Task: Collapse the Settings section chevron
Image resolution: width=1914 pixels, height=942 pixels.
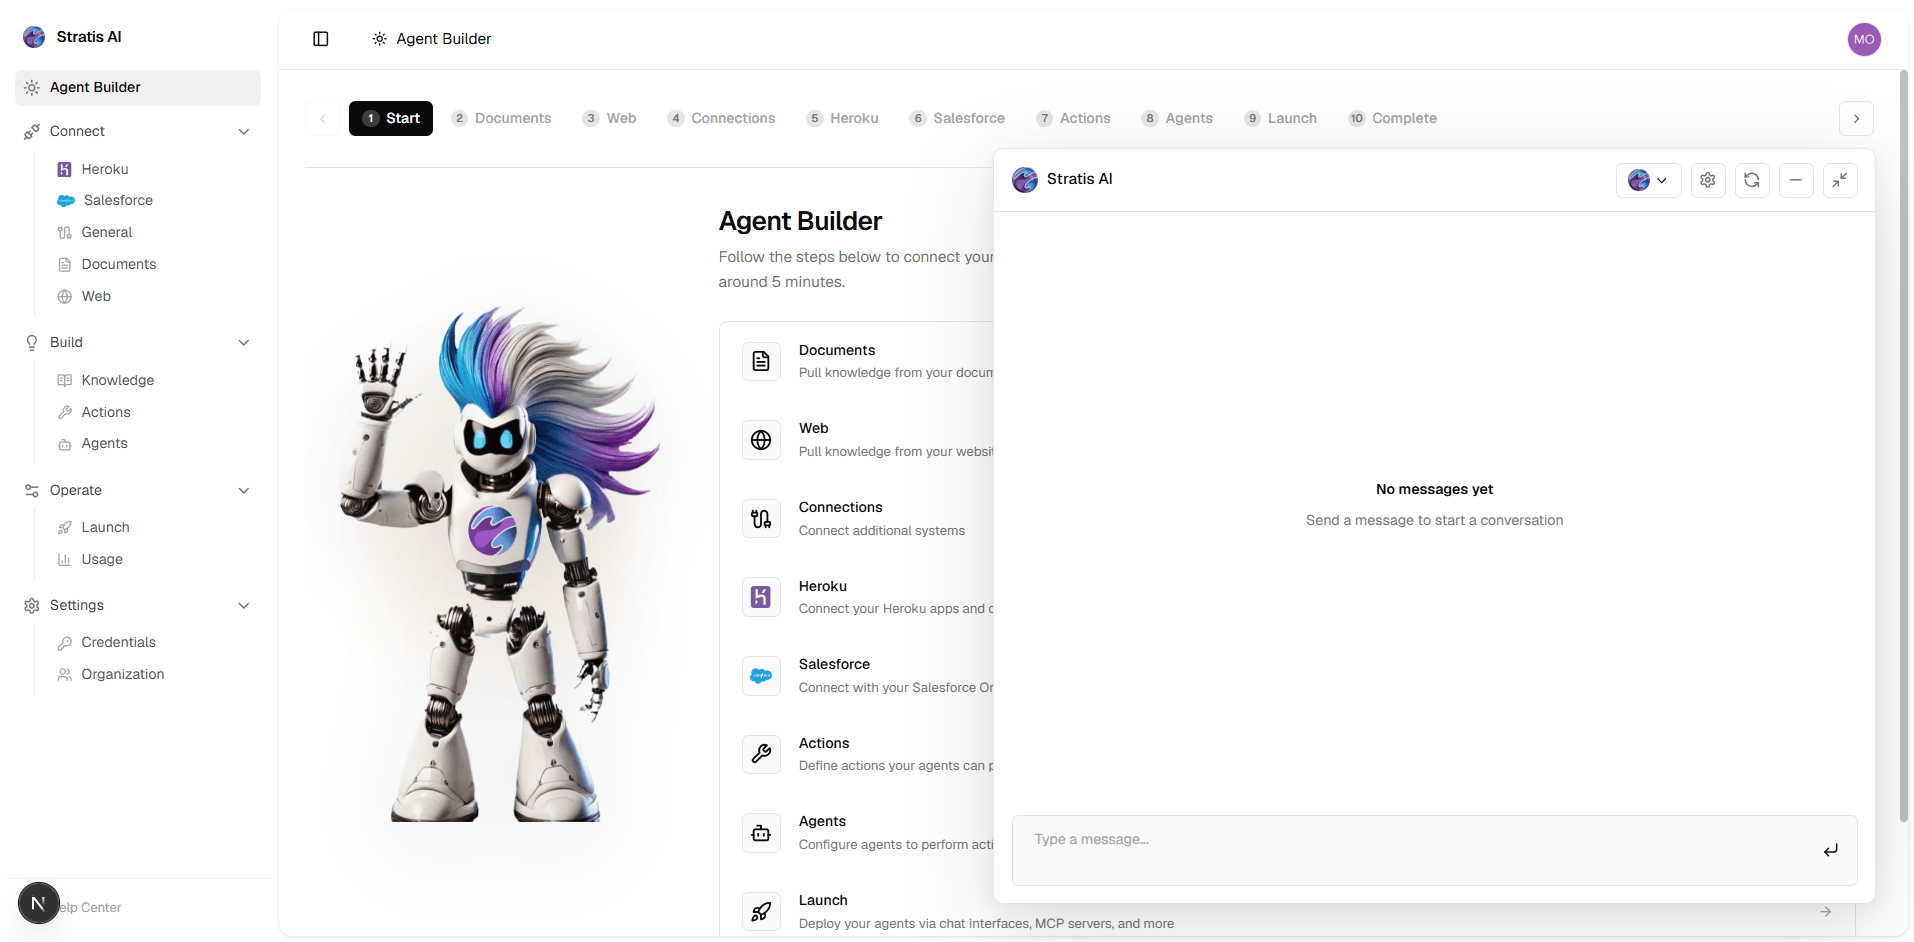Action: (x=243, y=606)
